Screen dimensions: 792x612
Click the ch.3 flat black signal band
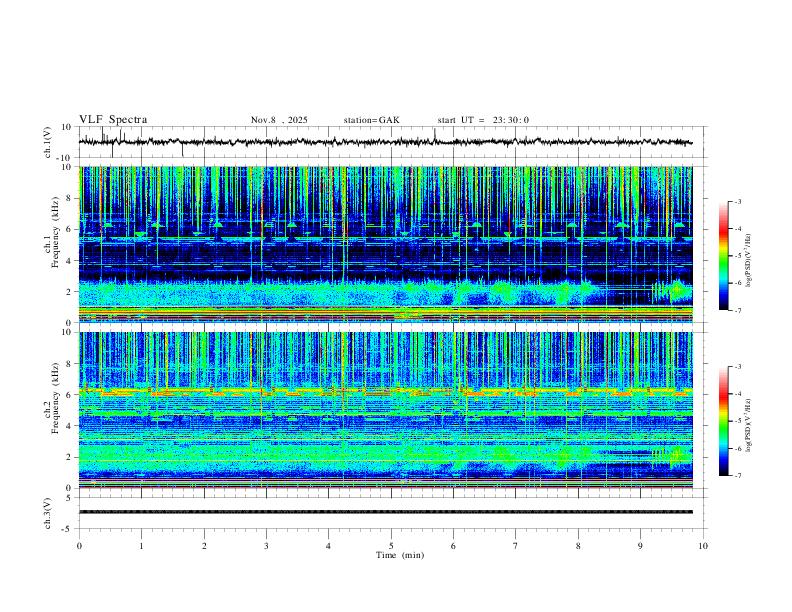pos(385,512)
